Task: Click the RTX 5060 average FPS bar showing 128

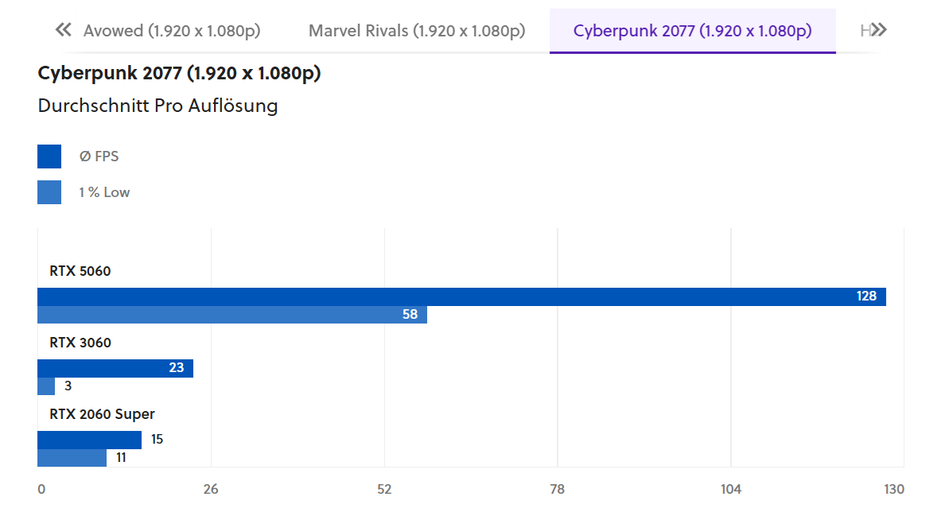Action: point(460,296)
